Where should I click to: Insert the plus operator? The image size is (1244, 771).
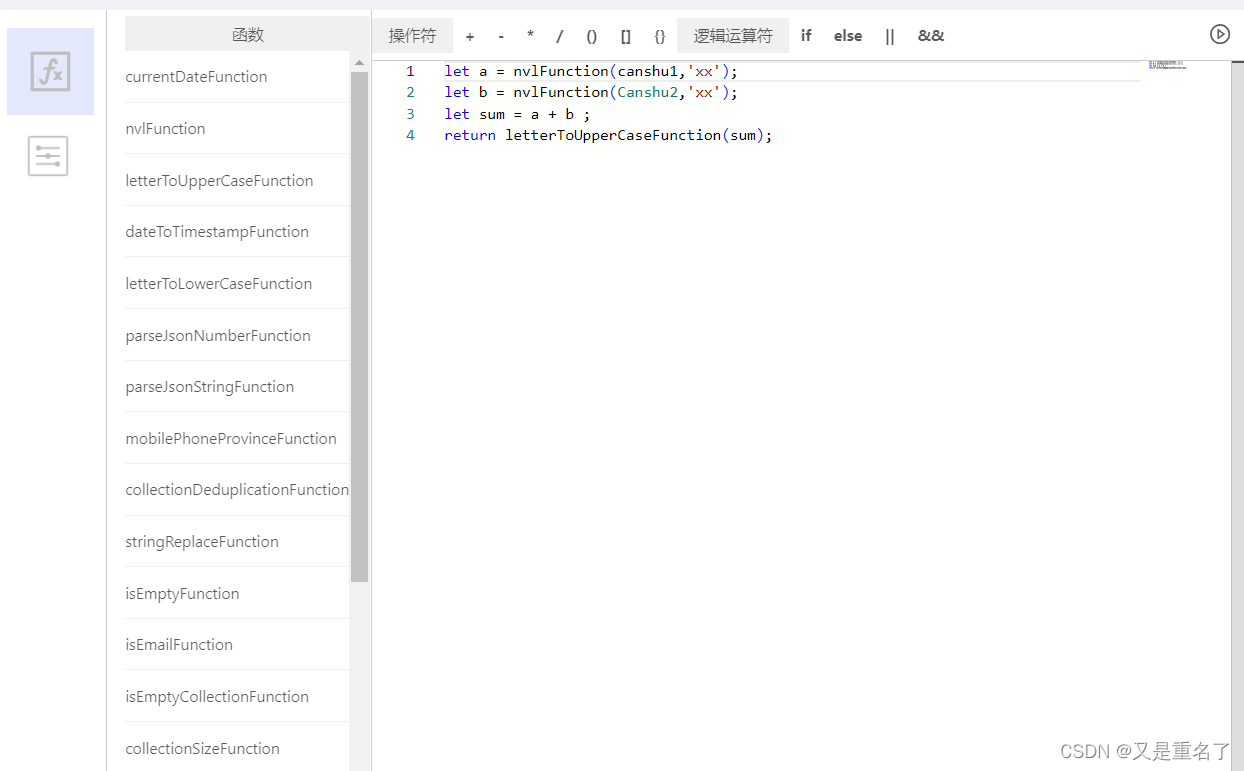(x=470, y=36)
